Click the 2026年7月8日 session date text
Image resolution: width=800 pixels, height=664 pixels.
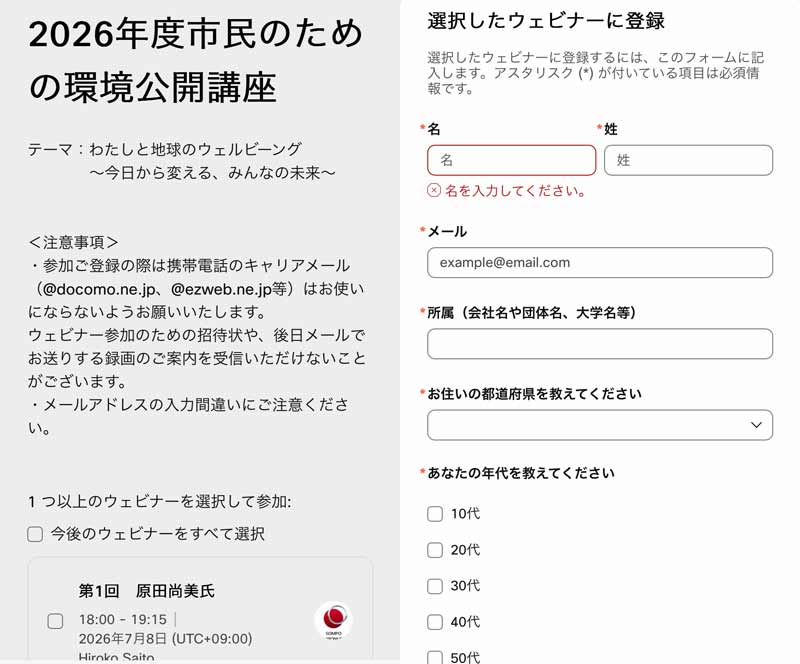[122, 639]
